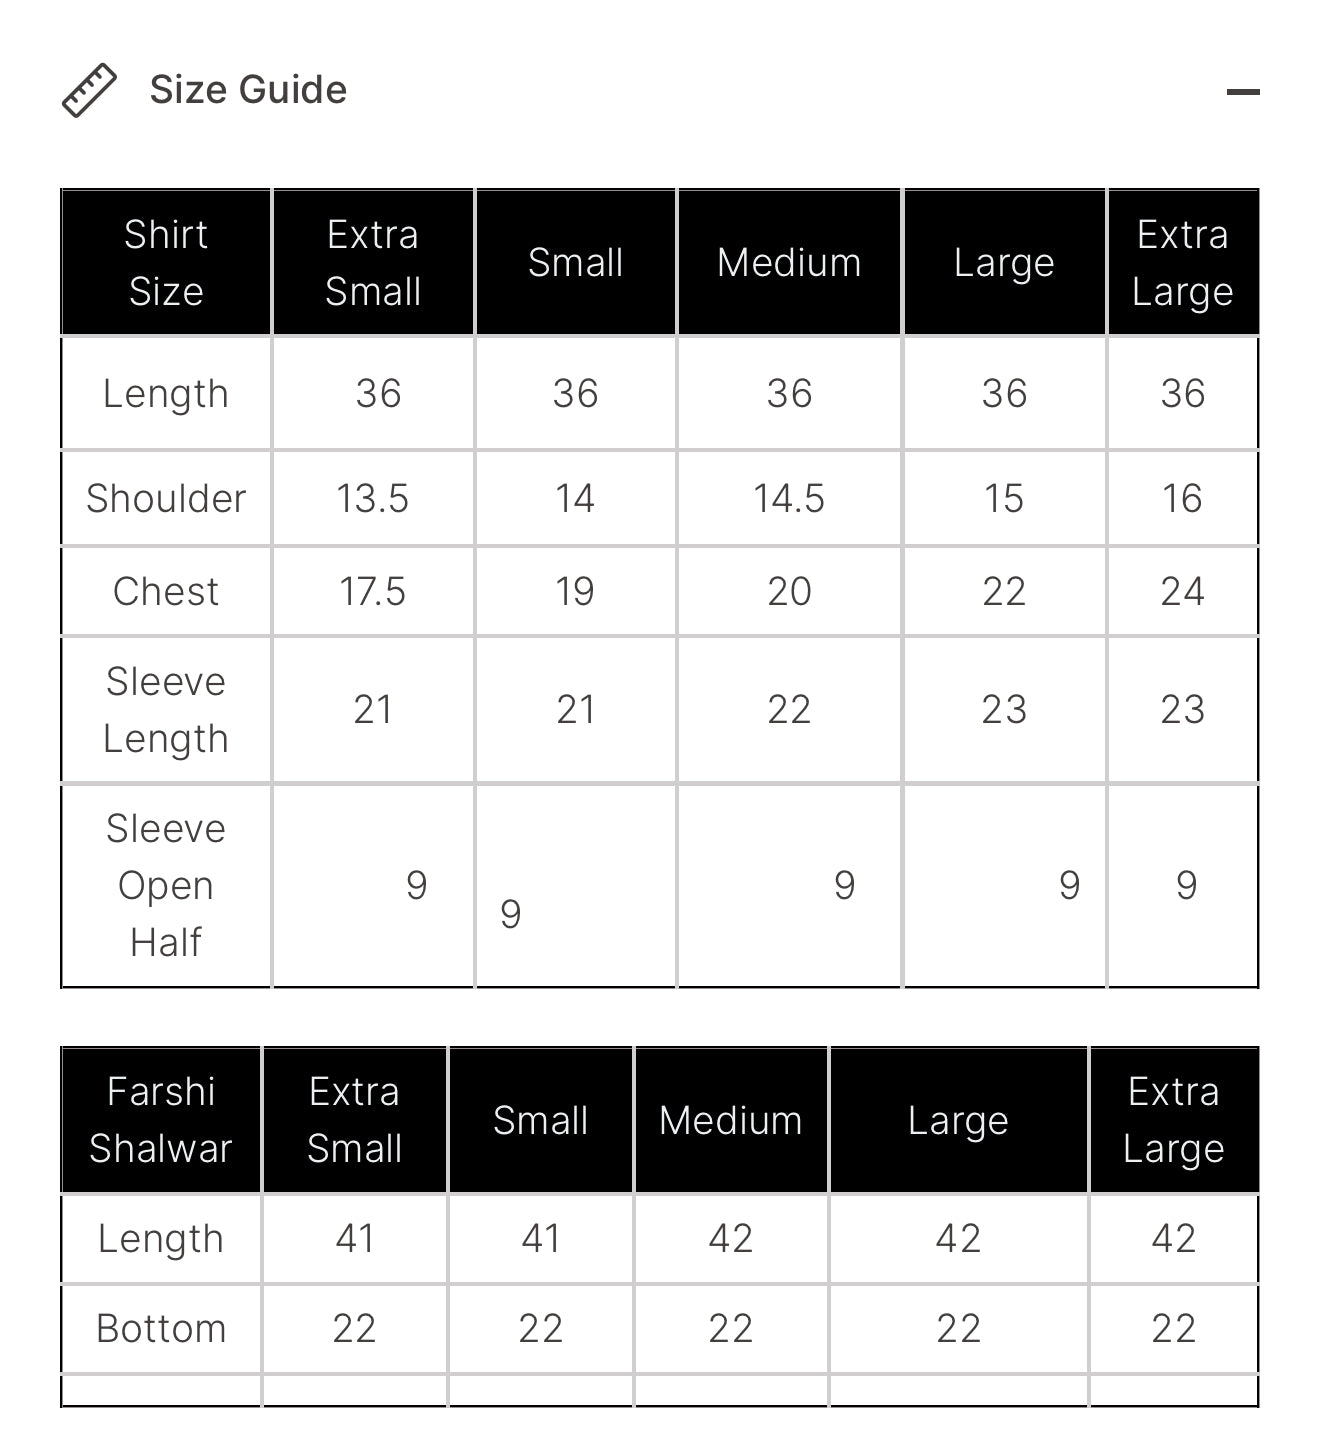The height and width of the screenshot is (1437, 1320).
Task: Click the ruler icon beside Size Guide
Action: click(89, 91)
